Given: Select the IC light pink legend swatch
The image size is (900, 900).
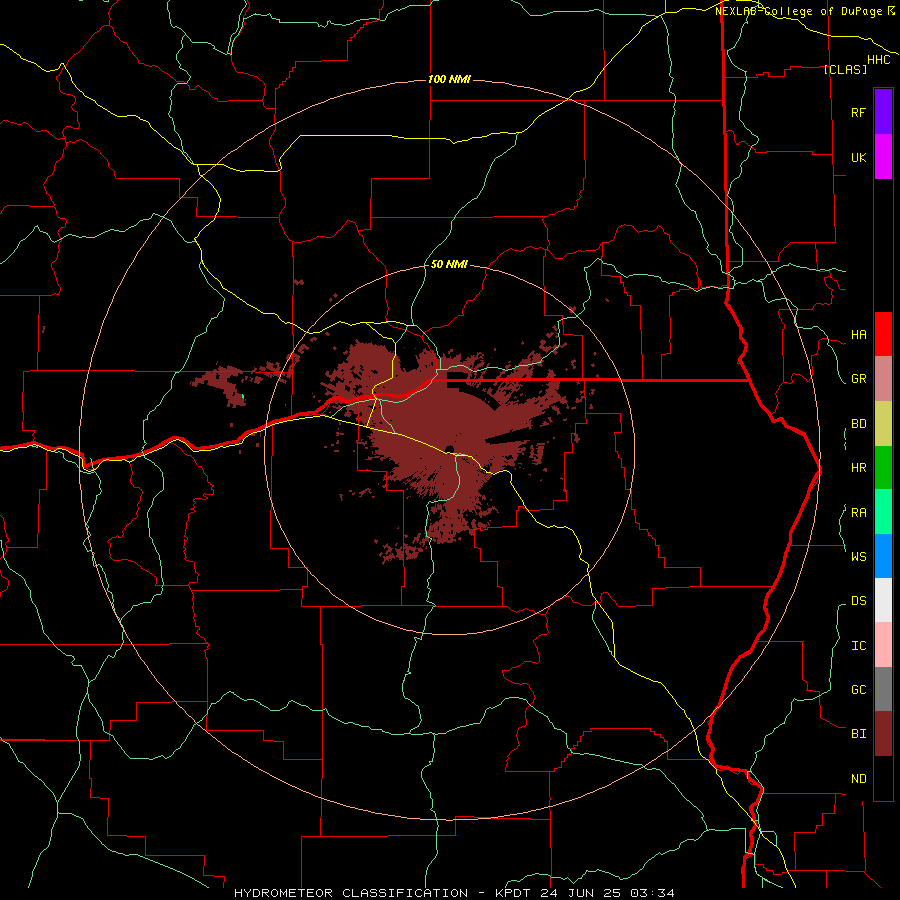Looking at the screenshot, I should (x=883, y=645).
